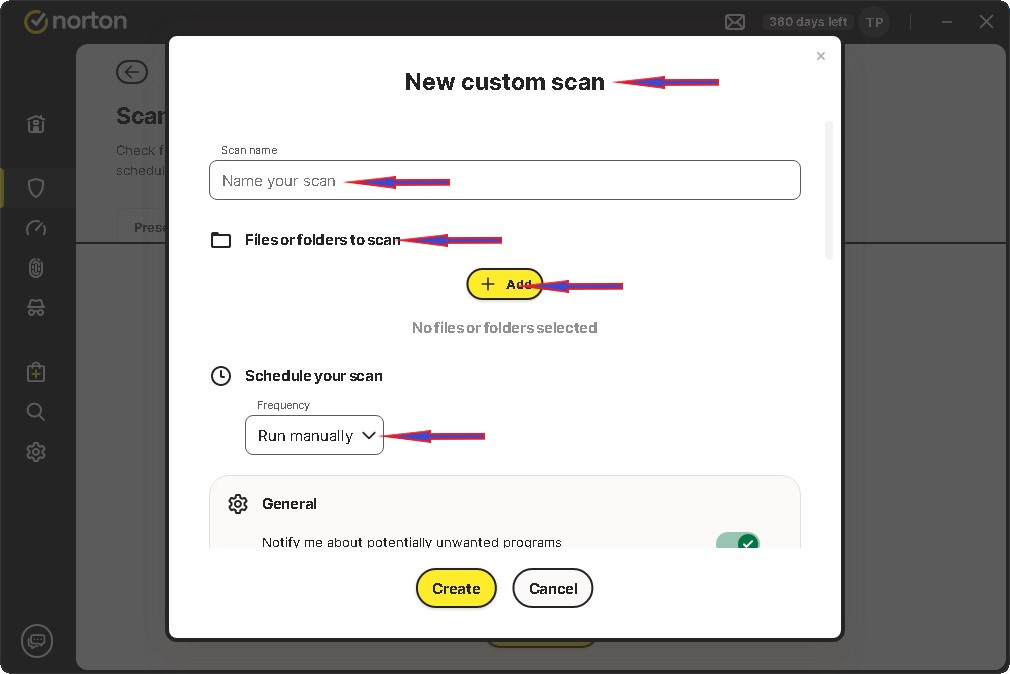The height and width of the screenshot is (674, 1010).
Task: Click the envelope icon in the title bar
Action: pos(735,21)
